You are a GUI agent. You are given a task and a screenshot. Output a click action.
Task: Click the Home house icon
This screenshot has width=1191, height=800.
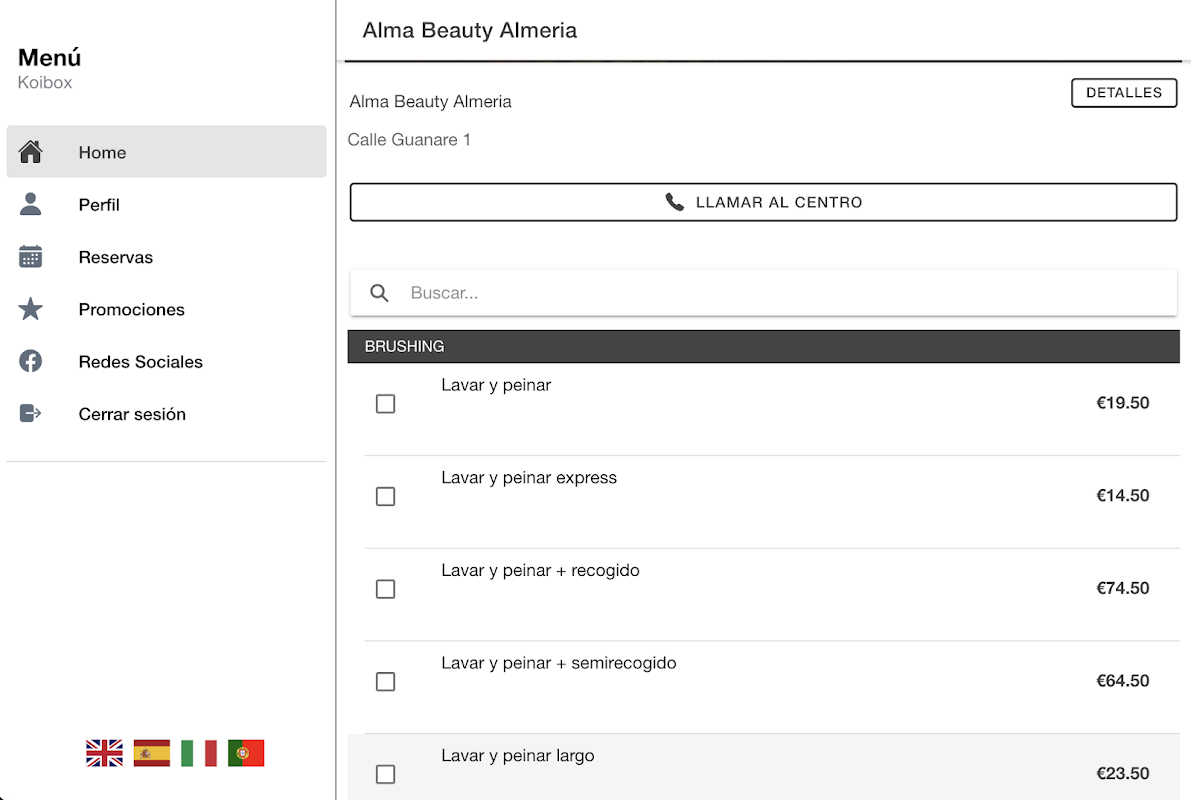coord(30,152)
